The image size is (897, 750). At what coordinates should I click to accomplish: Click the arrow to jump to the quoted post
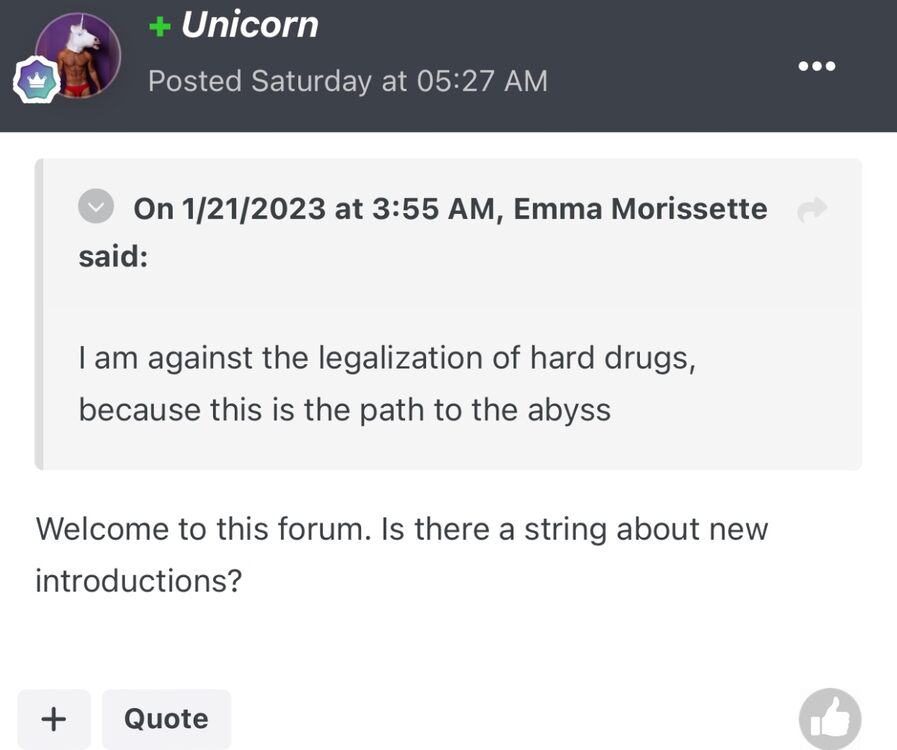(x=813, y=209)
